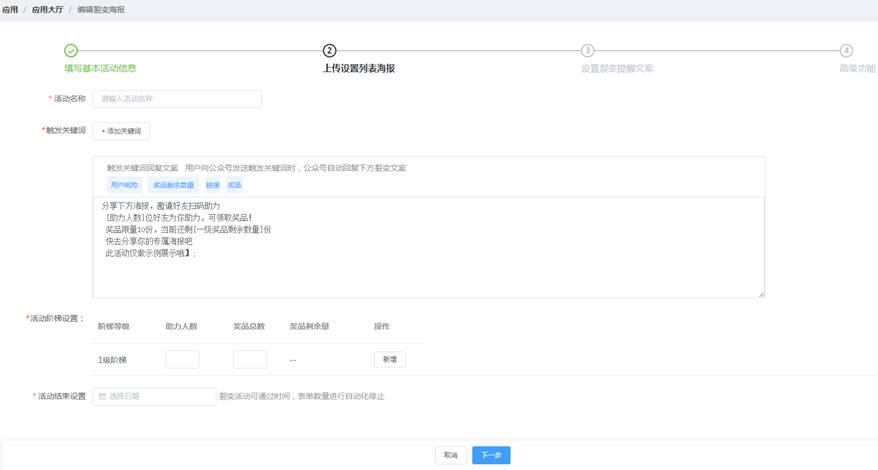Click the 阶梯等级 column header
Viewport: 878px width, 470px height.
pos(114,326)
